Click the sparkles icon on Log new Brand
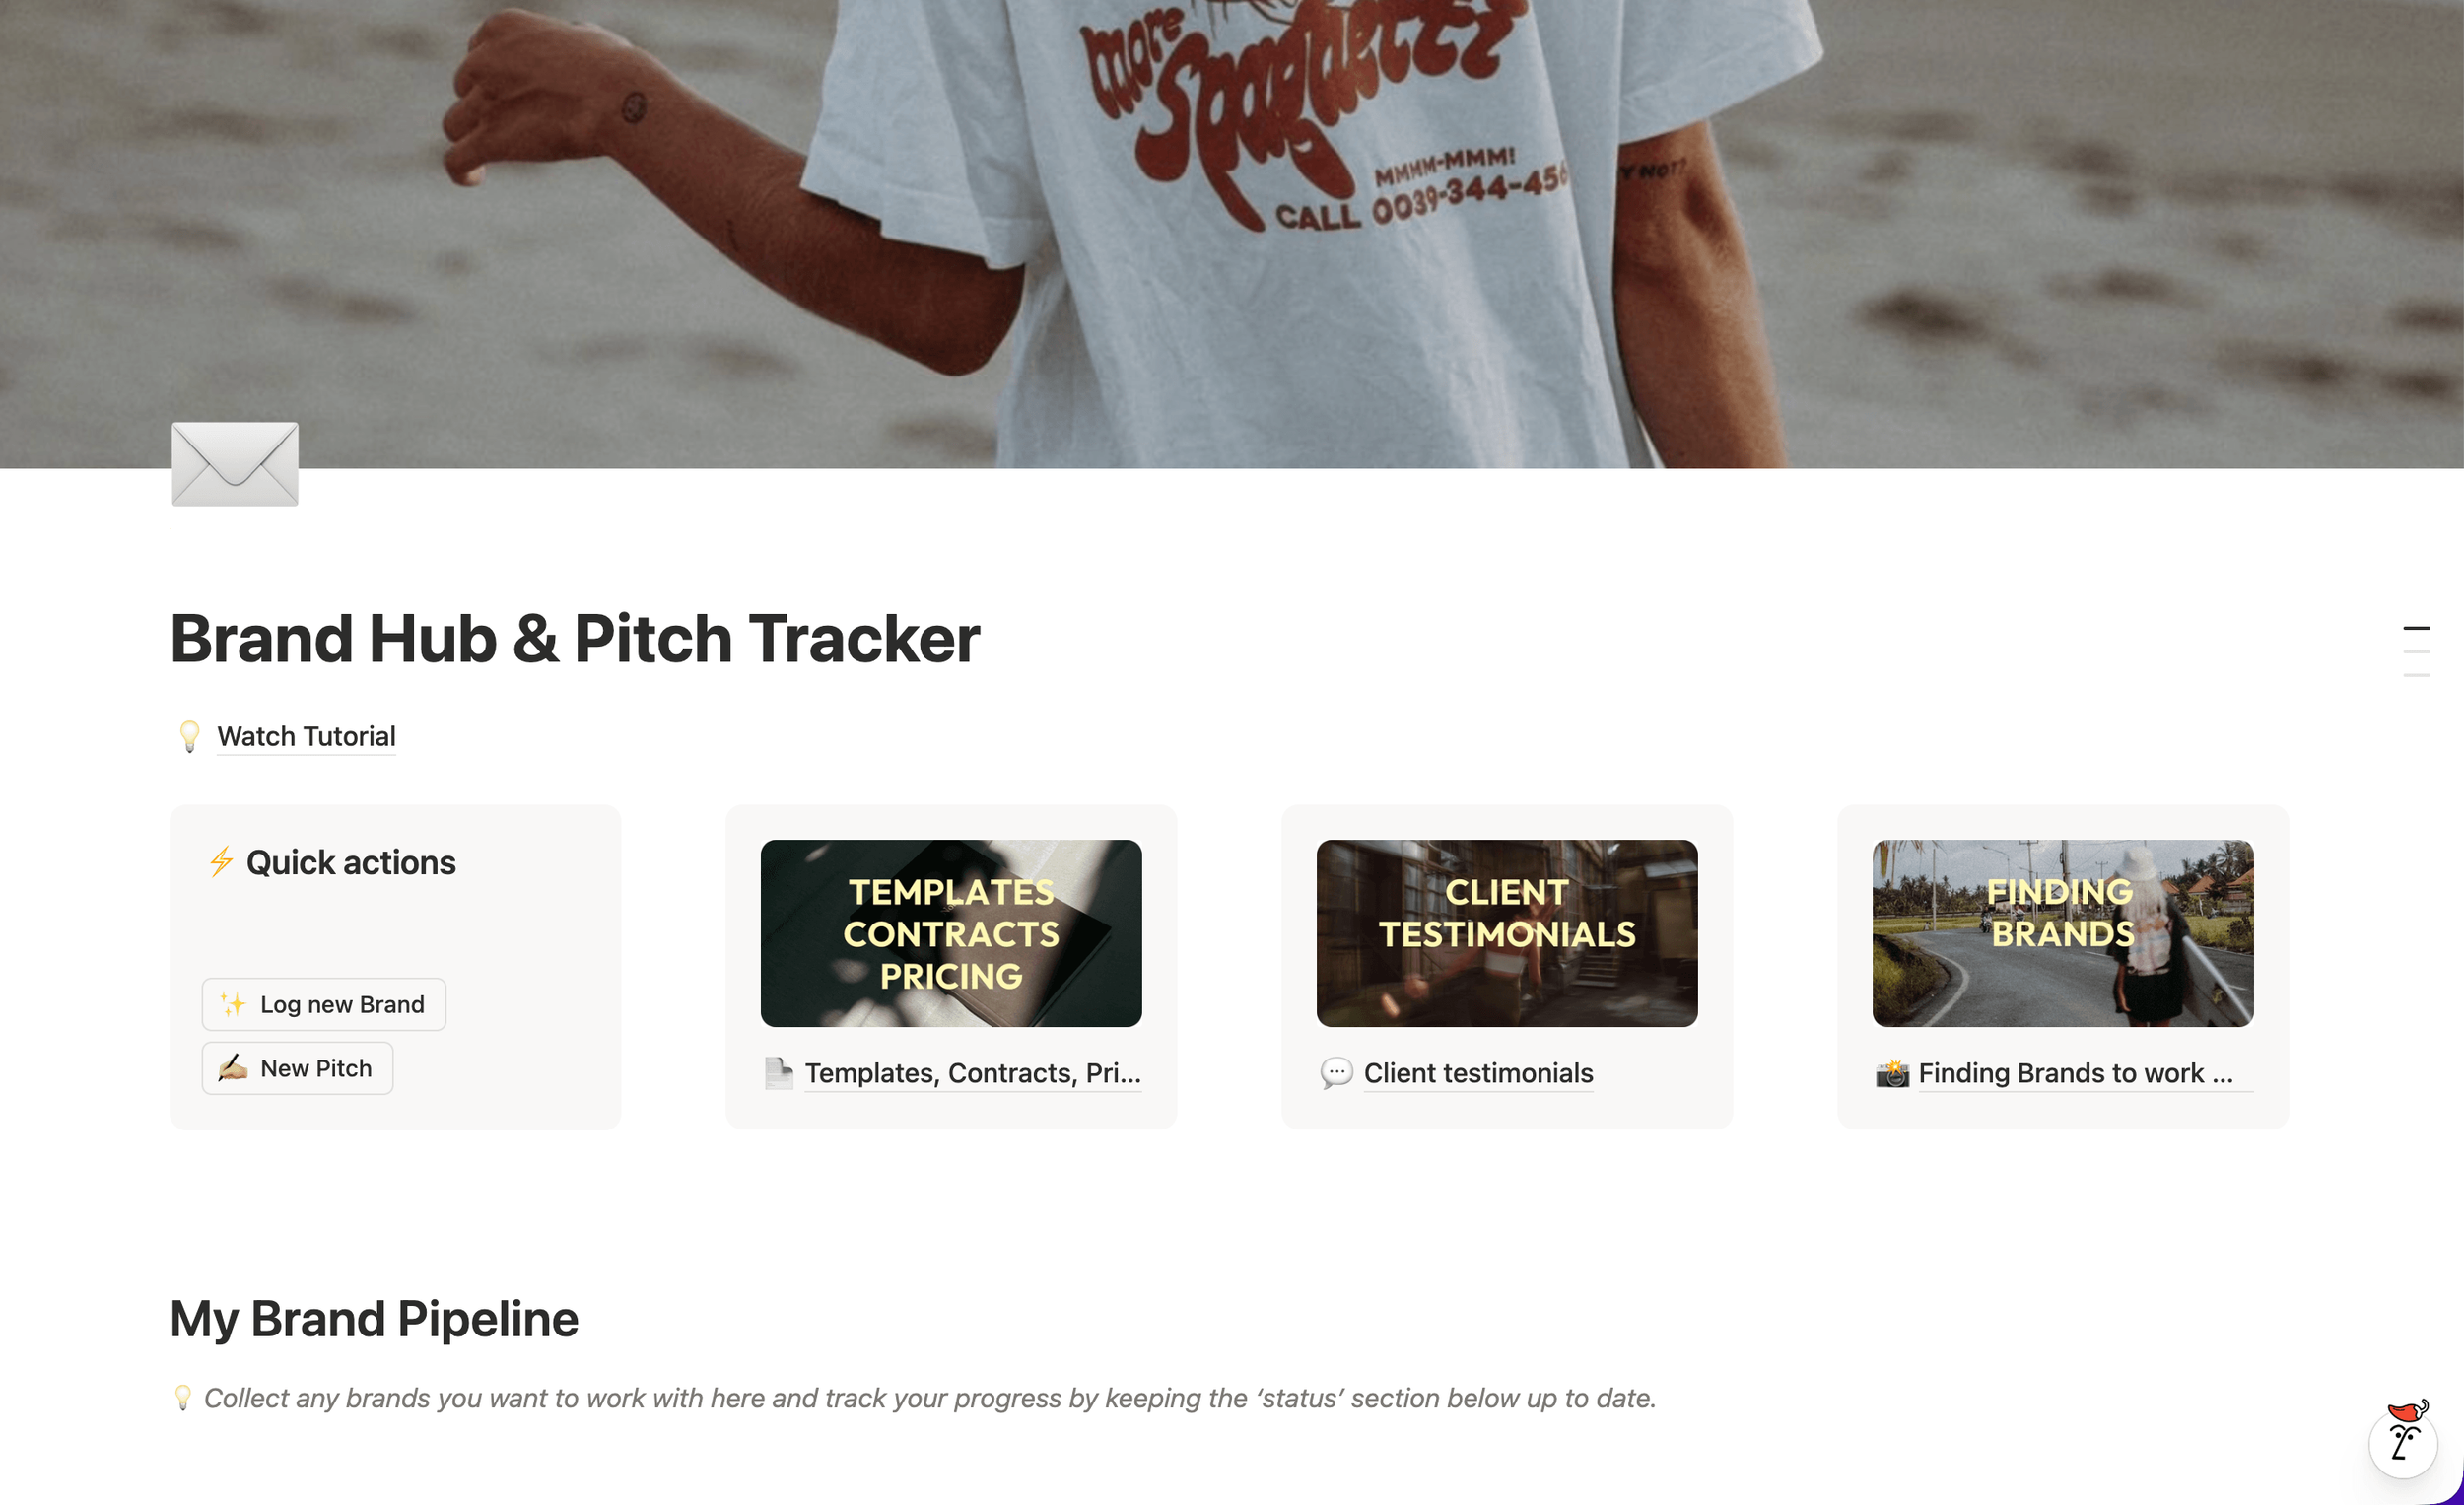 pos(232,1004)
